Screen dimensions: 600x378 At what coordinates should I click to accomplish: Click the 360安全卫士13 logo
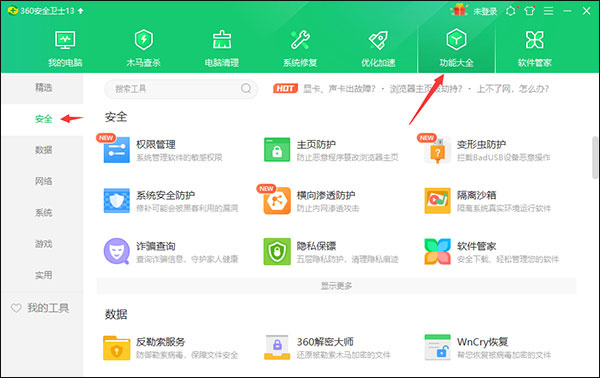tap(13, 10)
